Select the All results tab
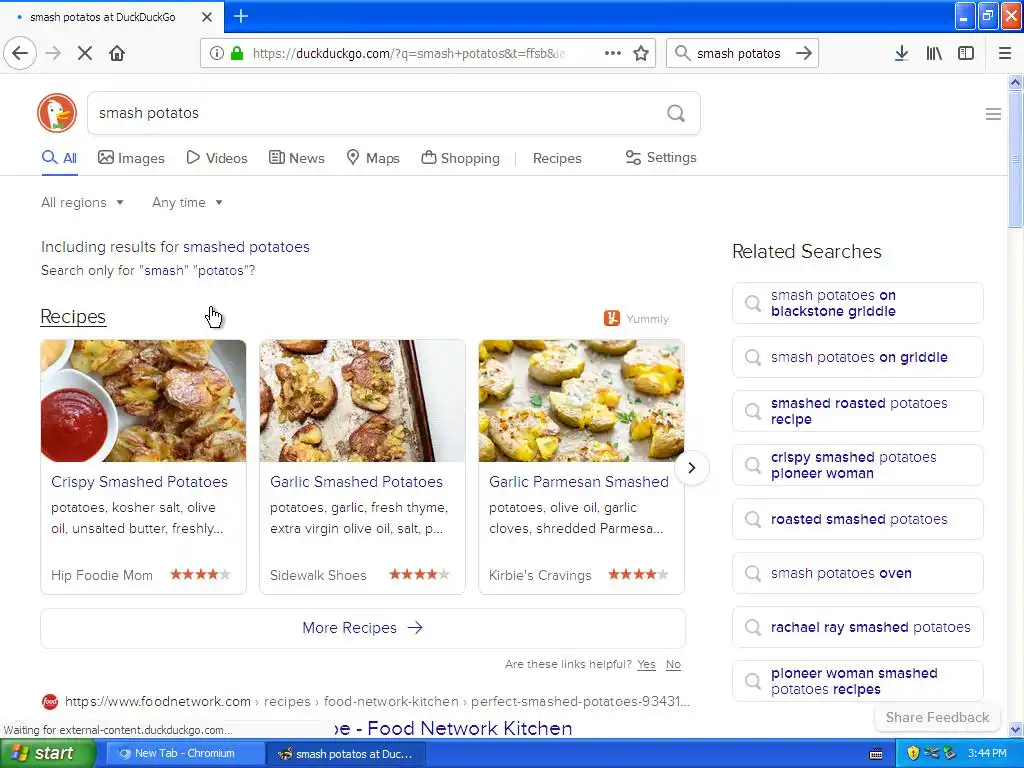The image size is (1024, 768). click(59, 158)
